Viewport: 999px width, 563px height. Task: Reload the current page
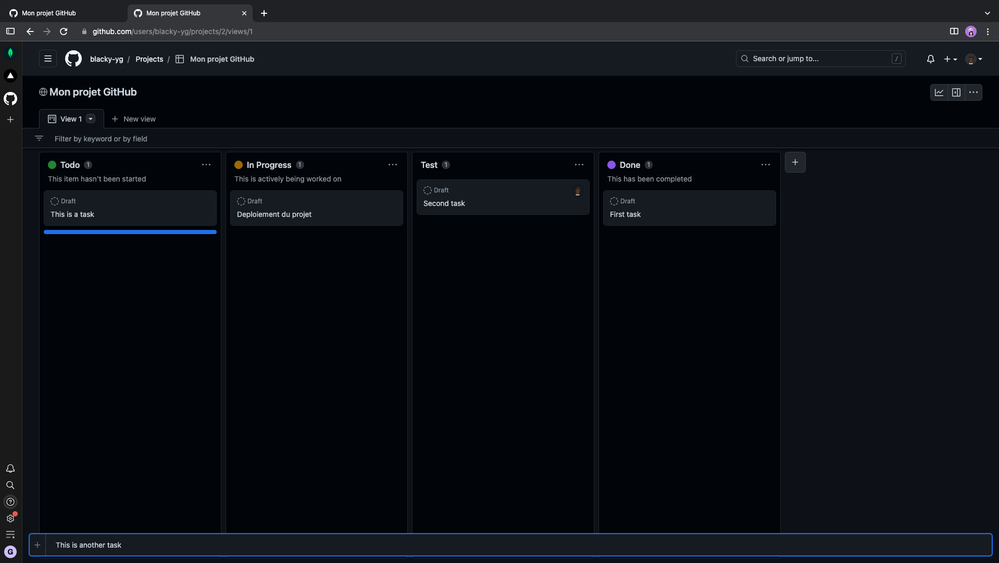coord(64,31)
